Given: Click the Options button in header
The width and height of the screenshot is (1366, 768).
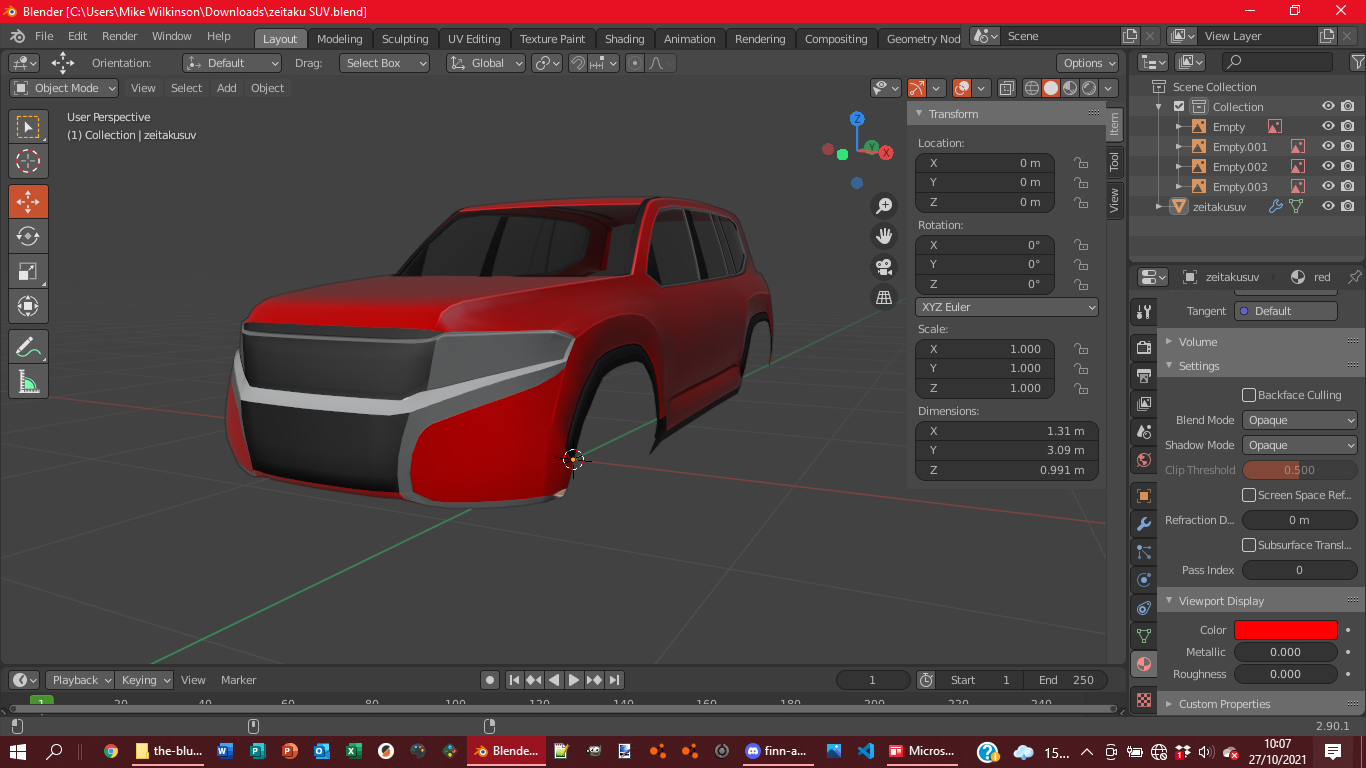Looking at the screenshot, I should pos(1089,63).
